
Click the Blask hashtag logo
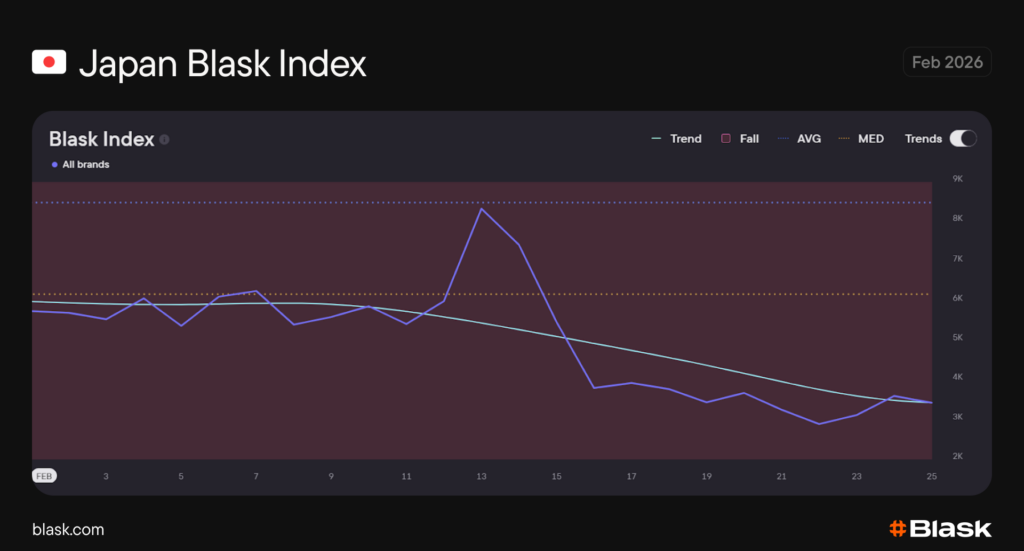click(x=897, y=529)
